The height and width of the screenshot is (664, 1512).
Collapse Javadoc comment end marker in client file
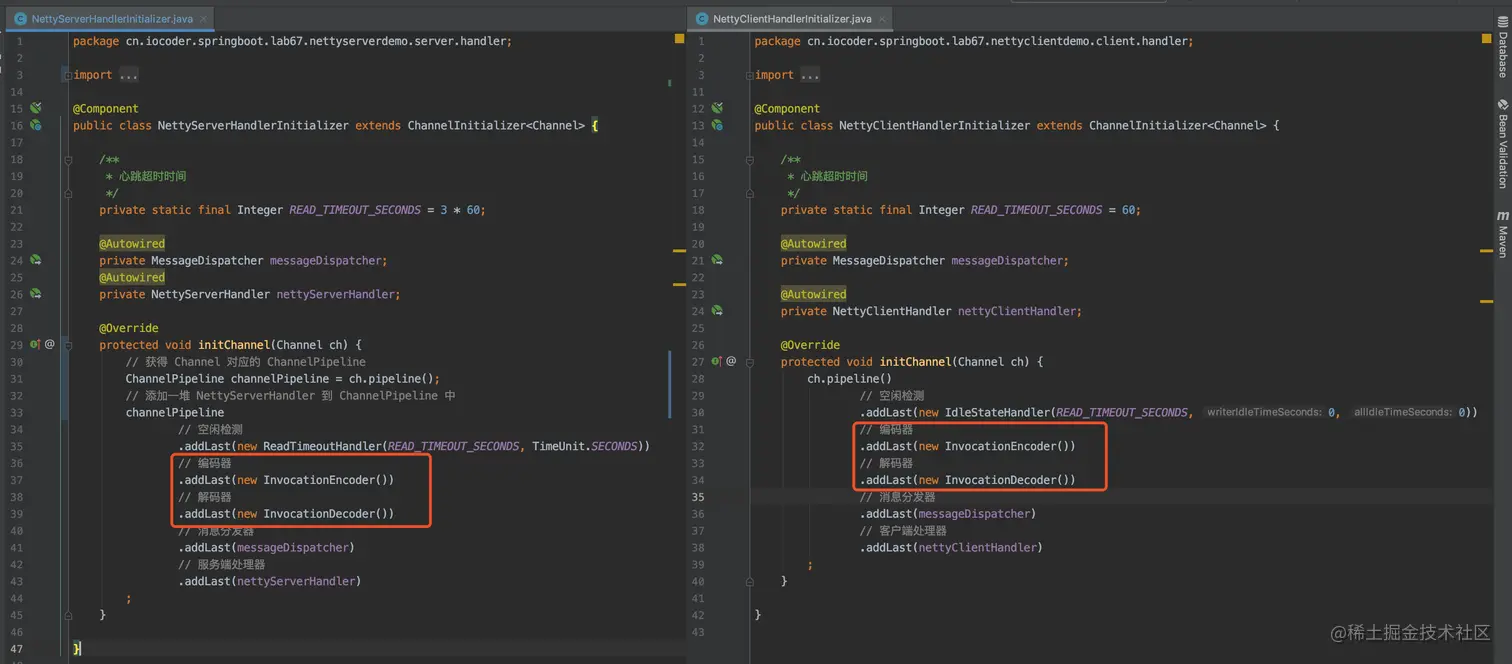click(x=749, y=193)
